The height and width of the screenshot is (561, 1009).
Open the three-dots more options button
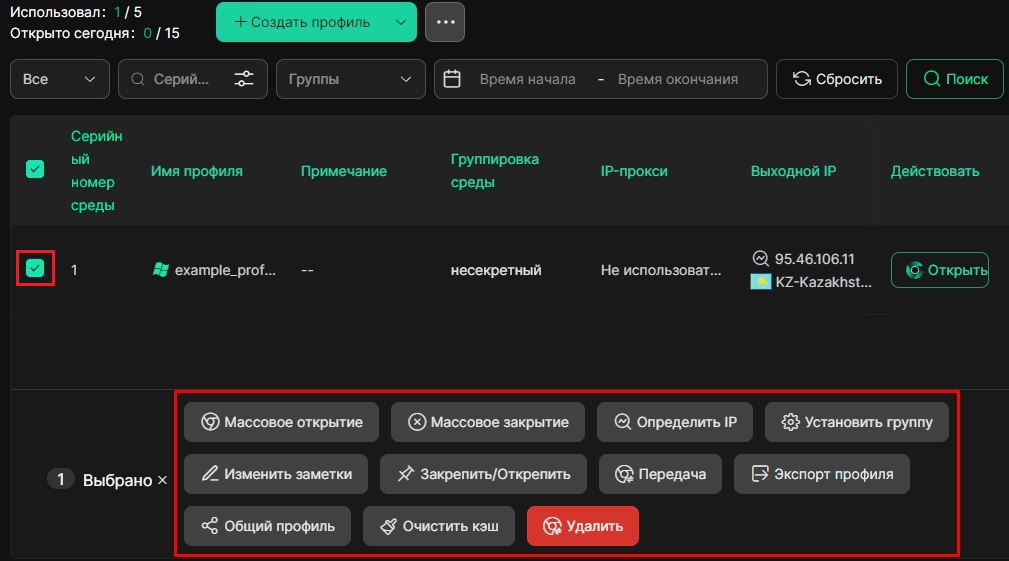(445, 22)
